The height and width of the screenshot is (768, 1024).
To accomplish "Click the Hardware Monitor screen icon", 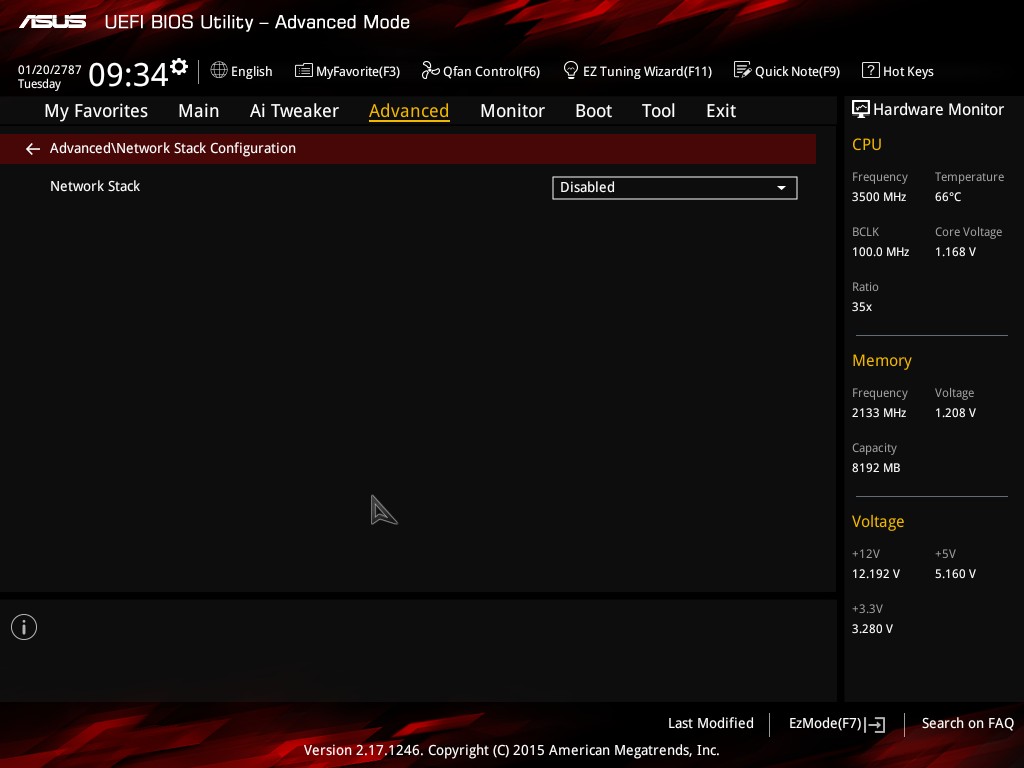I will click(861, 109).
